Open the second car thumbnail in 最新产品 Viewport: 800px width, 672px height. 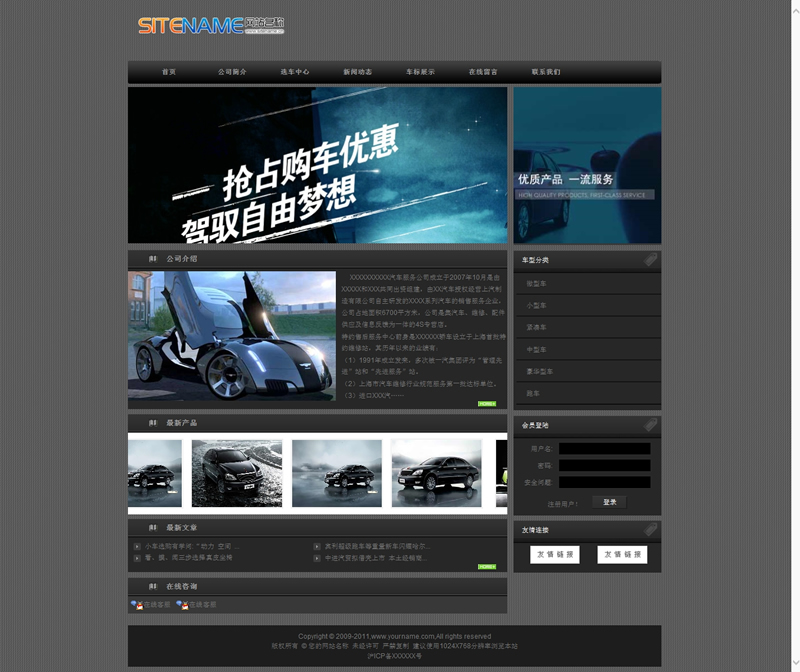pyautogui.click(x=237, y=473)
